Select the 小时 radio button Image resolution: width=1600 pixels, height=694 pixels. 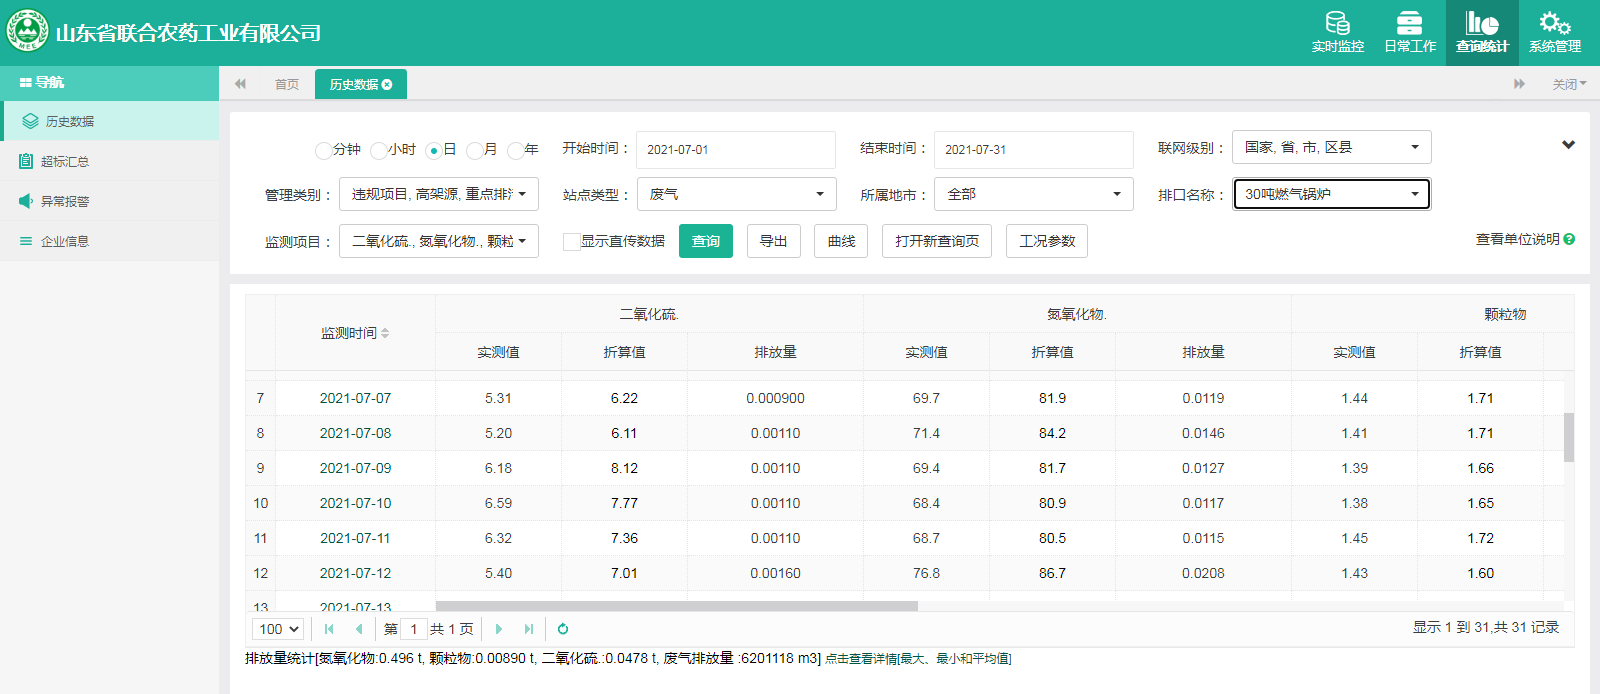pos(378,150)
